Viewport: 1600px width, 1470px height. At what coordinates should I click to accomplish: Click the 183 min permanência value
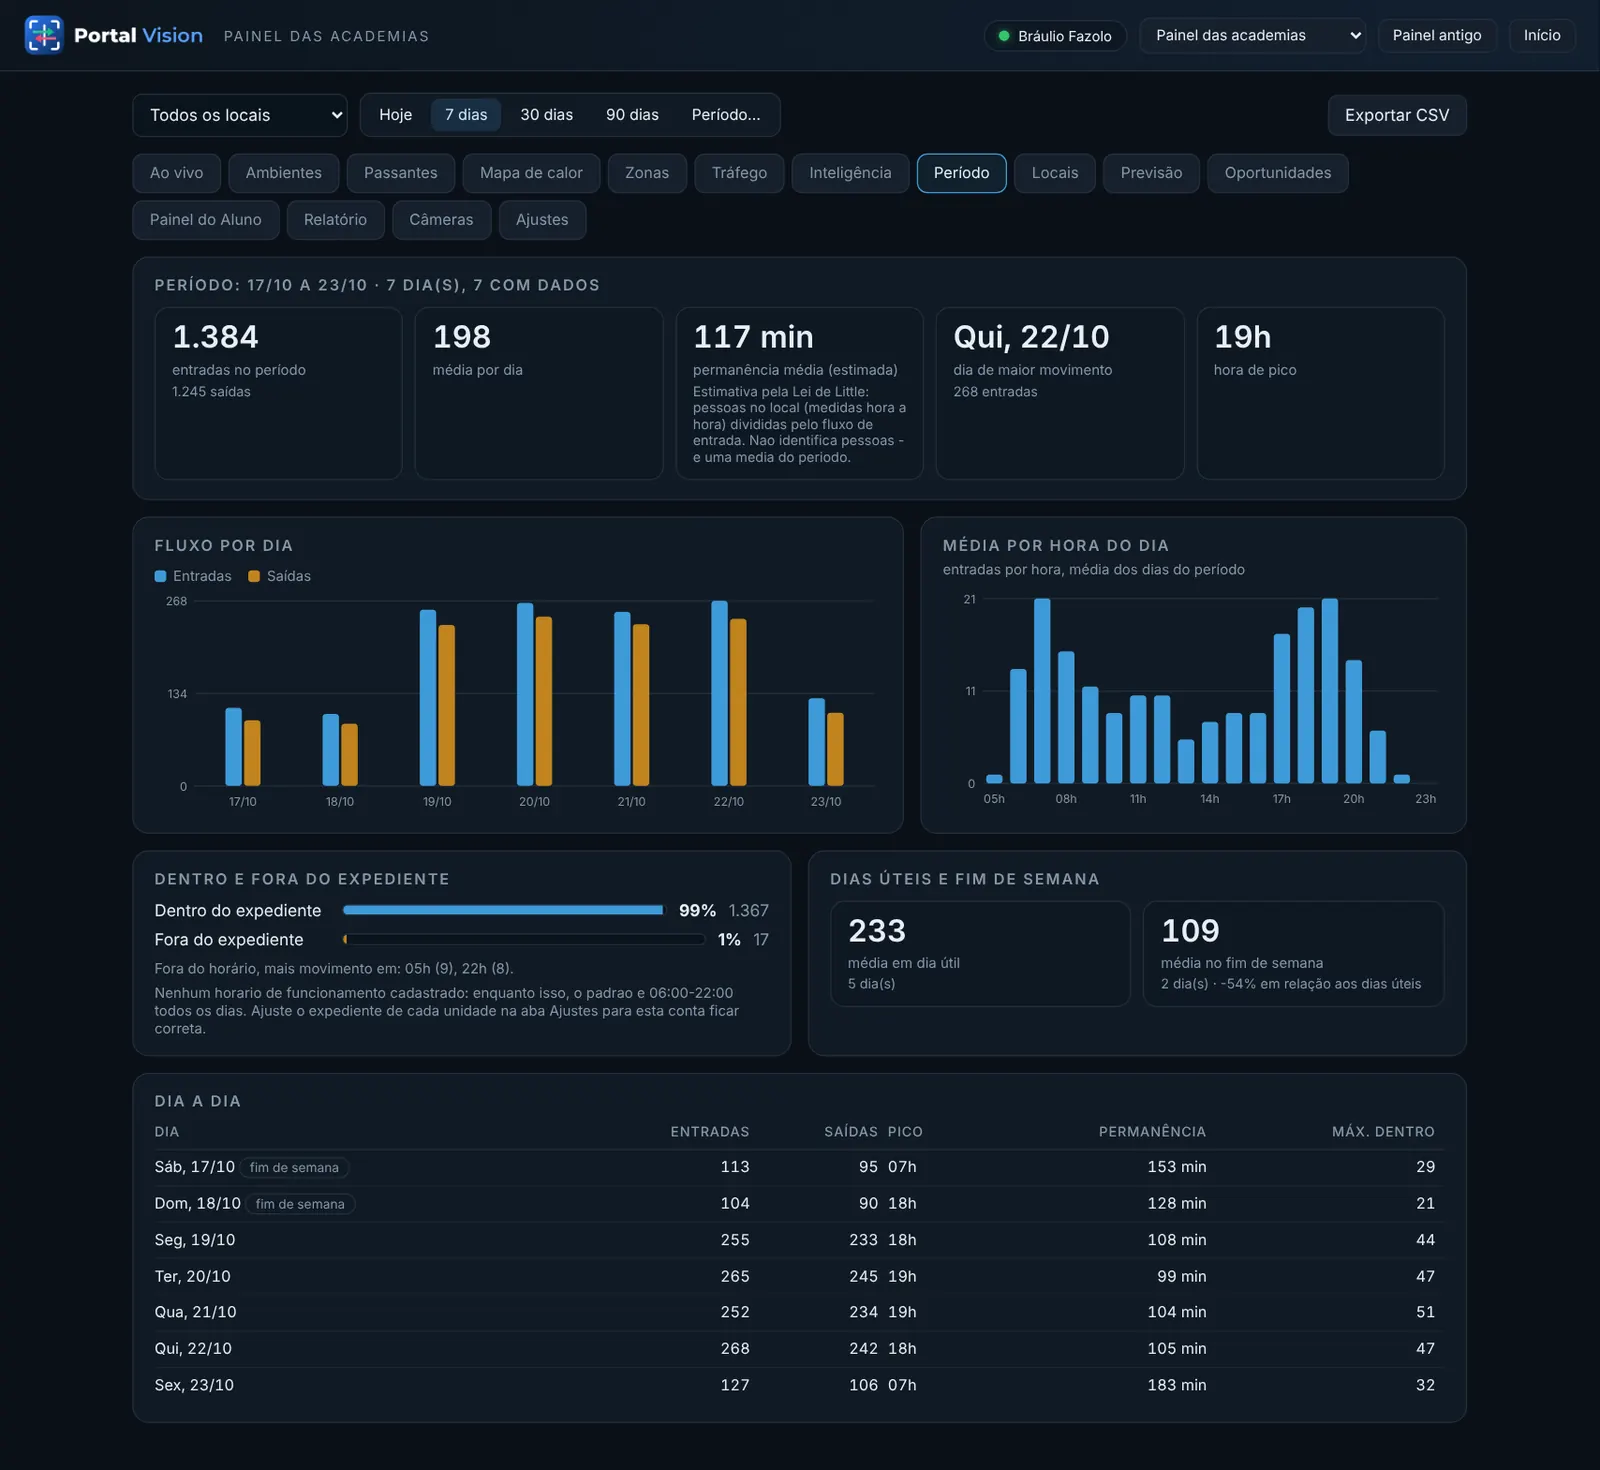coord(1177,1385)
